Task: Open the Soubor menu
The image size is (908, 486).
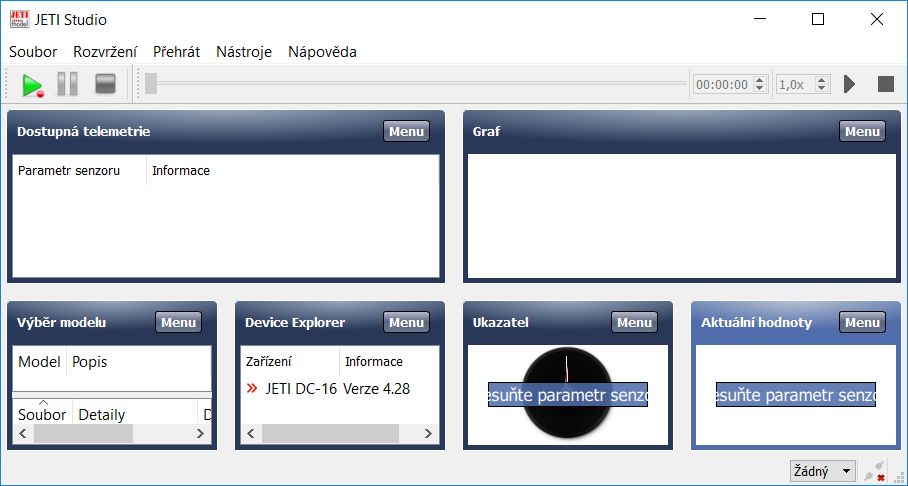Action: pyautogui.click(x=33, y=52)
